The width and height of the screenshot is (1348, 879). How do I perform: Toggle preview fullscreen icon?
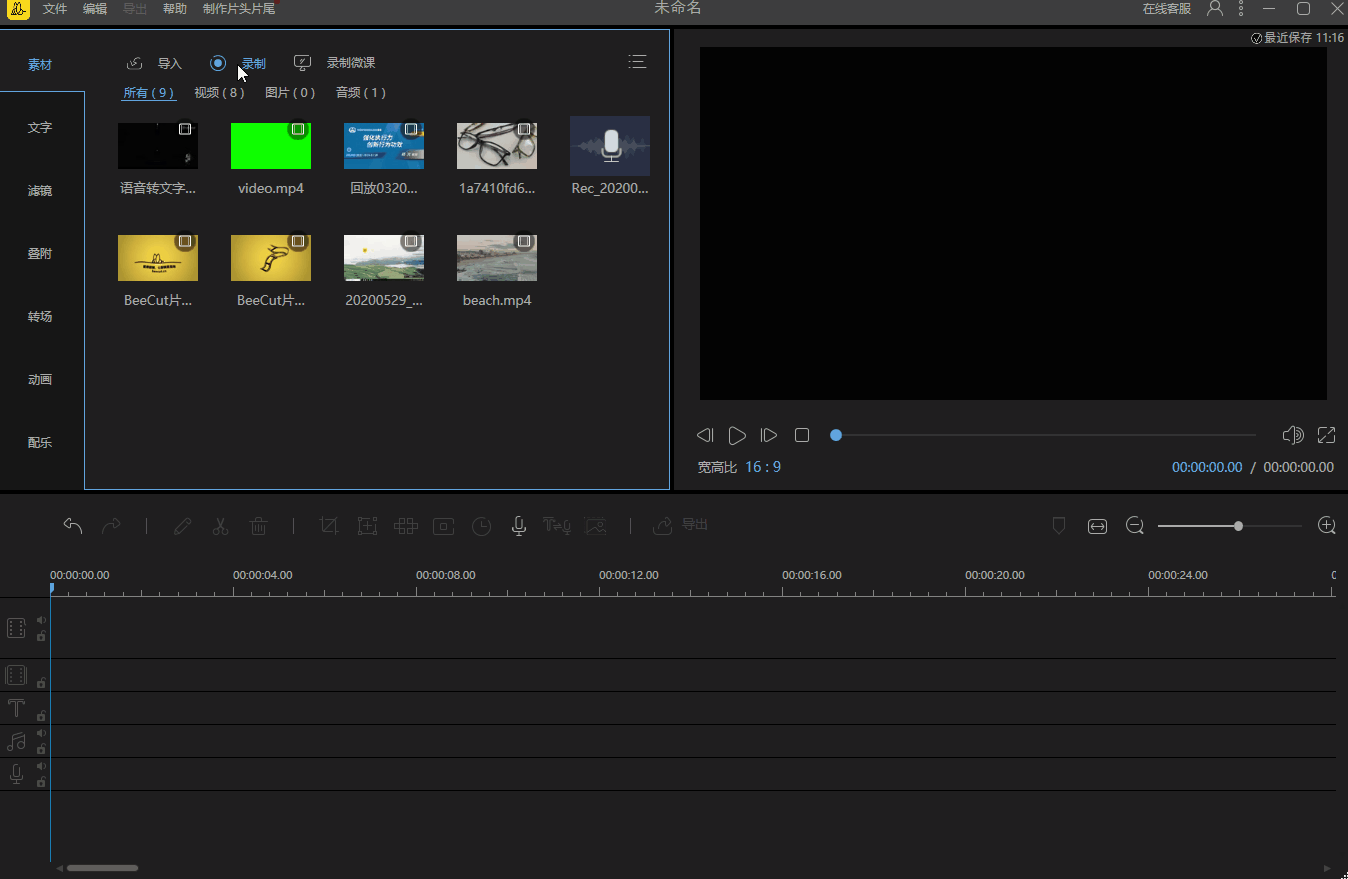(x=1326, y=435)
